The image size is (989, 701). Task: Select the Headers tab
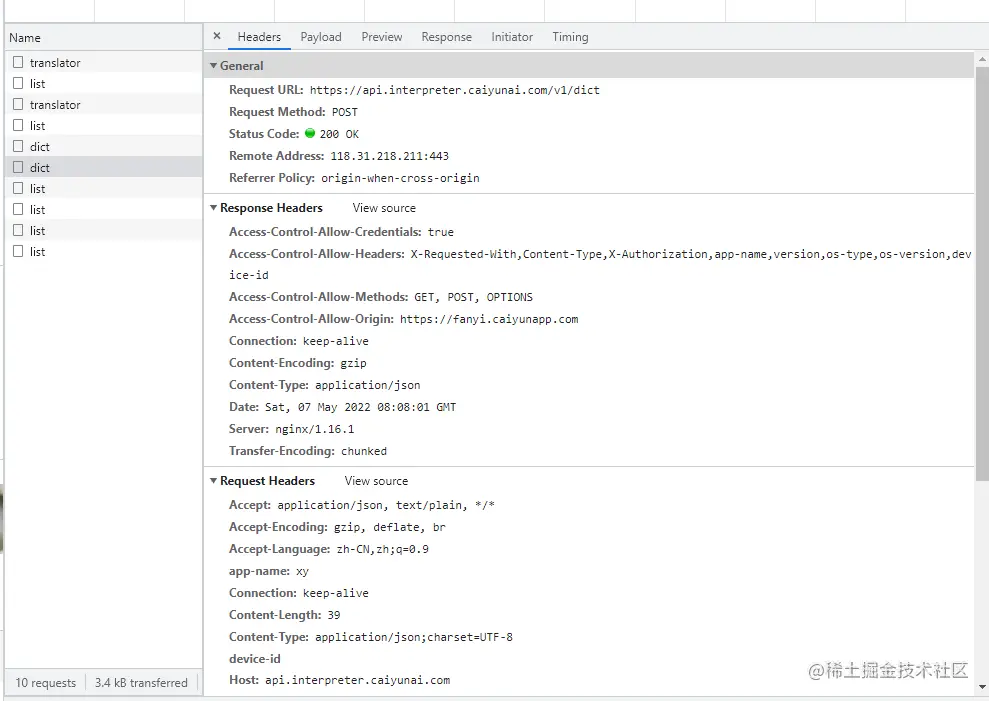click(259, 37)
